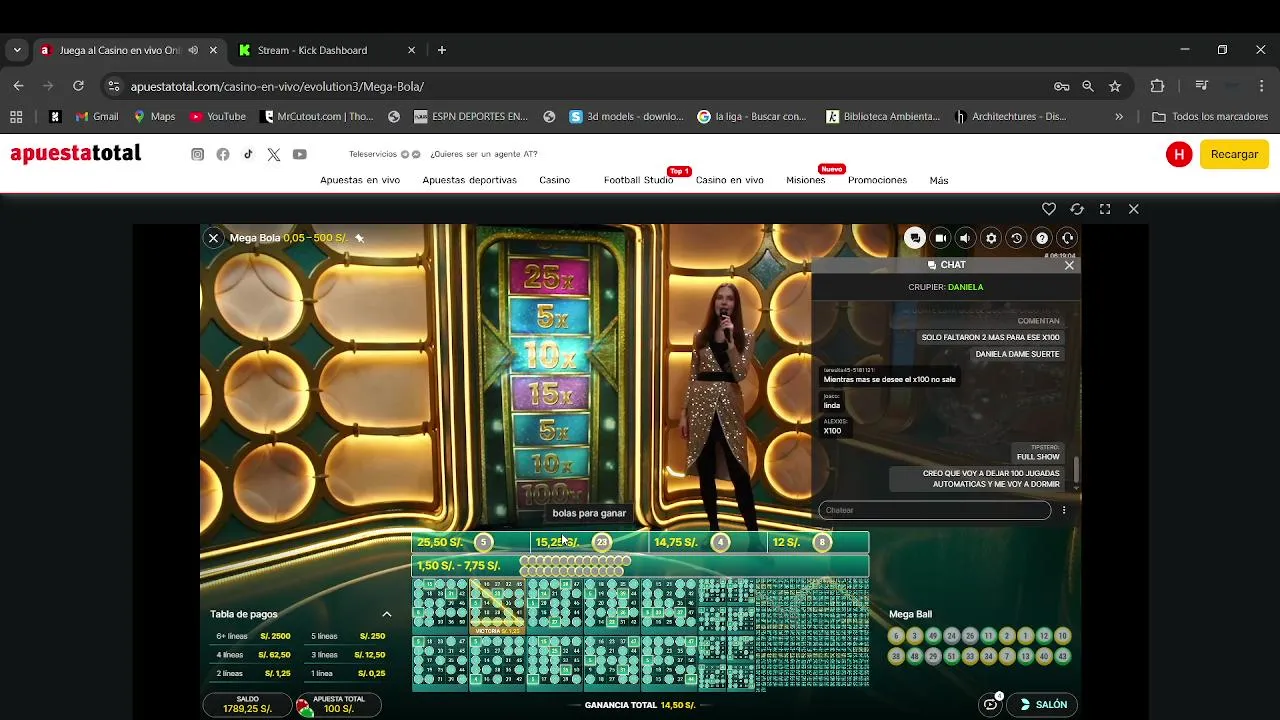The width and height of the screenshot is (1280, 720).
Task: Select the 12 S/. winning card tab
Action: pyautogui.click(x=818, y=542)
